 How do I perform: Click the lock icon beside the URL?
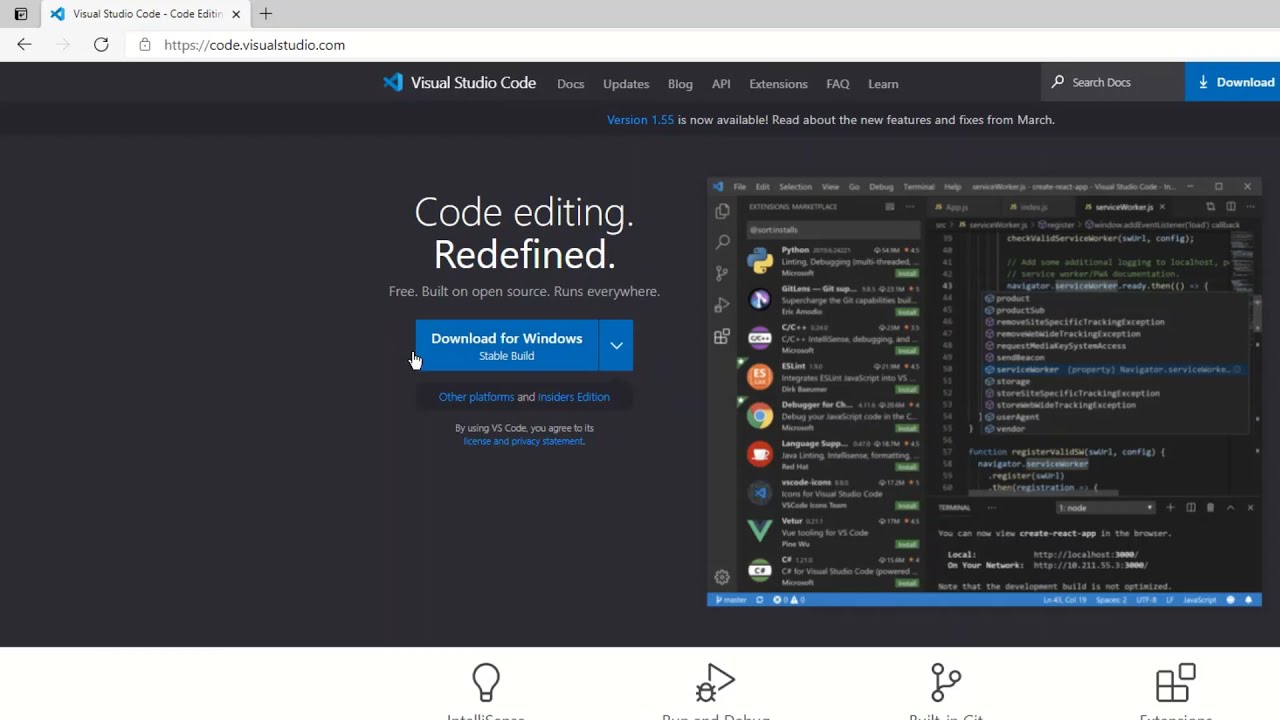145,45
